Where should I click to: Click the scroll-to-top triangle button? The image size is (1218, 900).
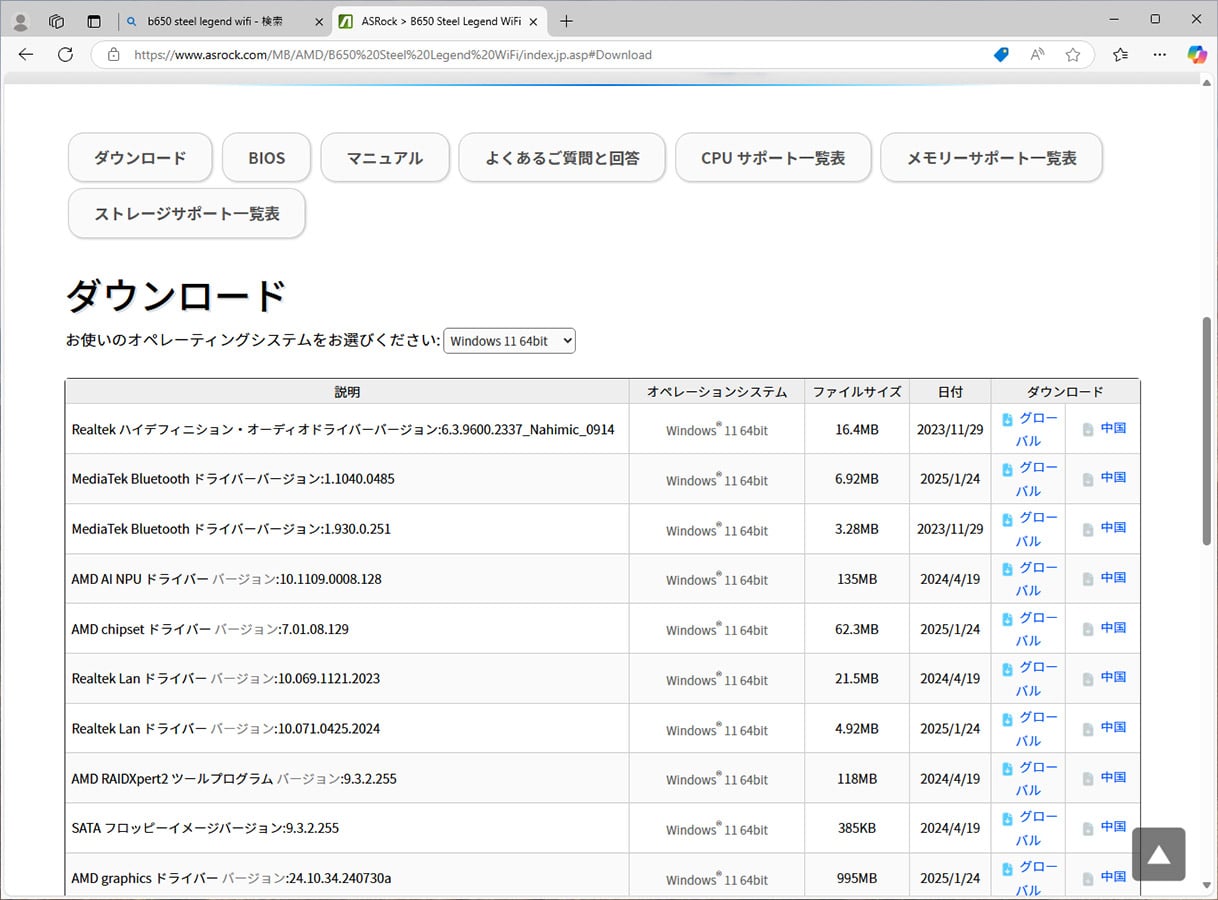(x=1158, y=854)
